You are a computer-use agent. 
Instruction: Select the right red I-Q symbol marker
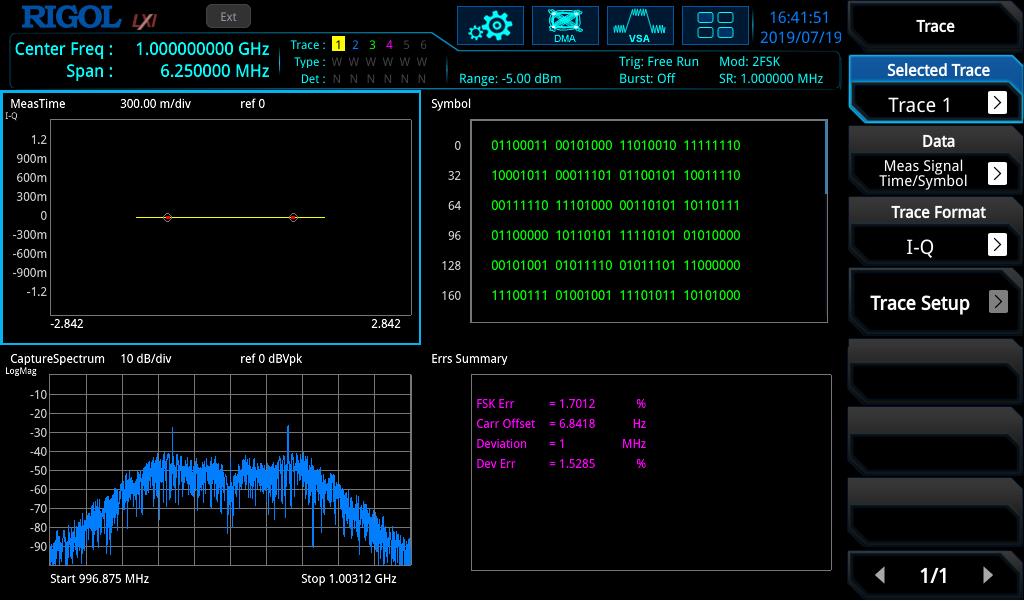293,217
